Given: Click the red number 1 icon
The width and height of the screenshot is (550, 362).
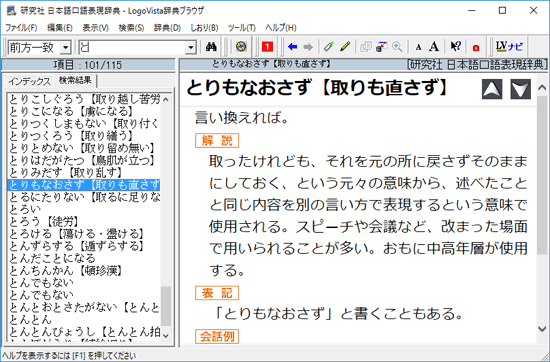Looking at the screenshot, I should [267, 47].
